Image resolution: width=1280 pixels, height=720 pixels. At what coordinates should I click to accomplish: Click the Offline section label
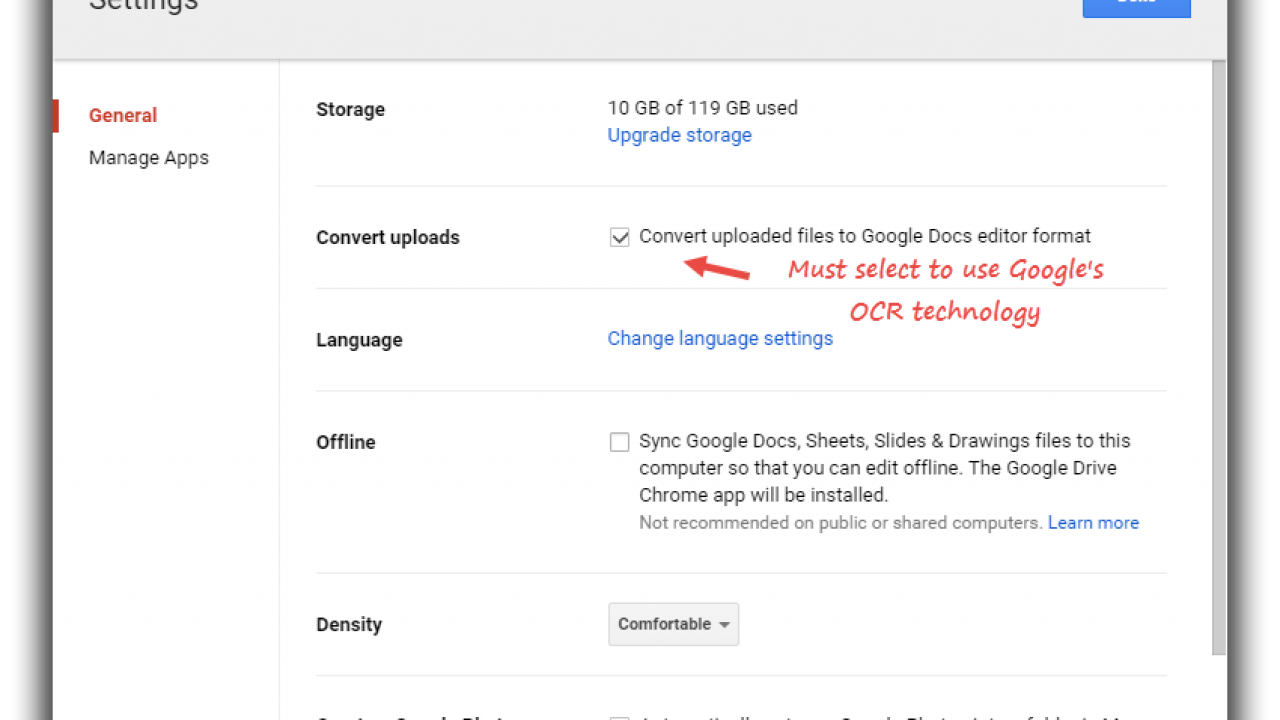click(345, 441)
